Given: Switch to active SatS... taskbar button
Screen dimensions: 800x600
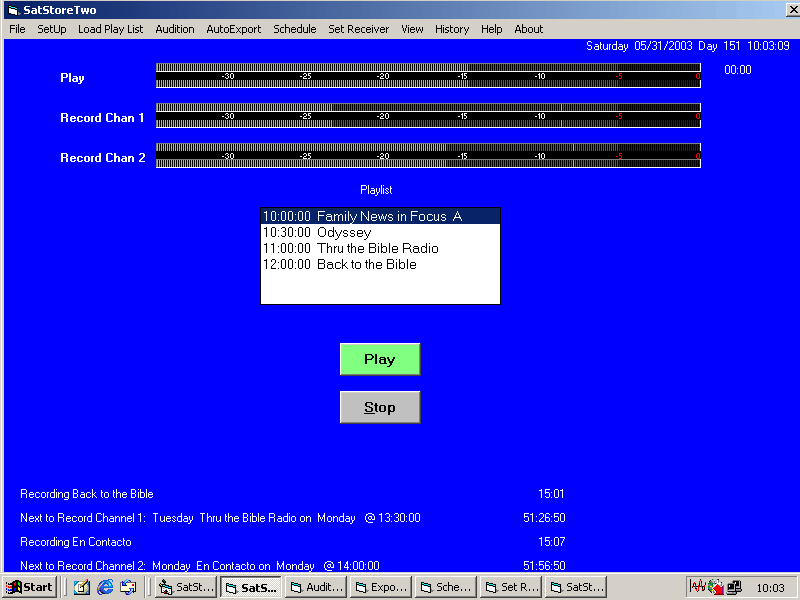Looking at the screenshot, I should point(251,587).
